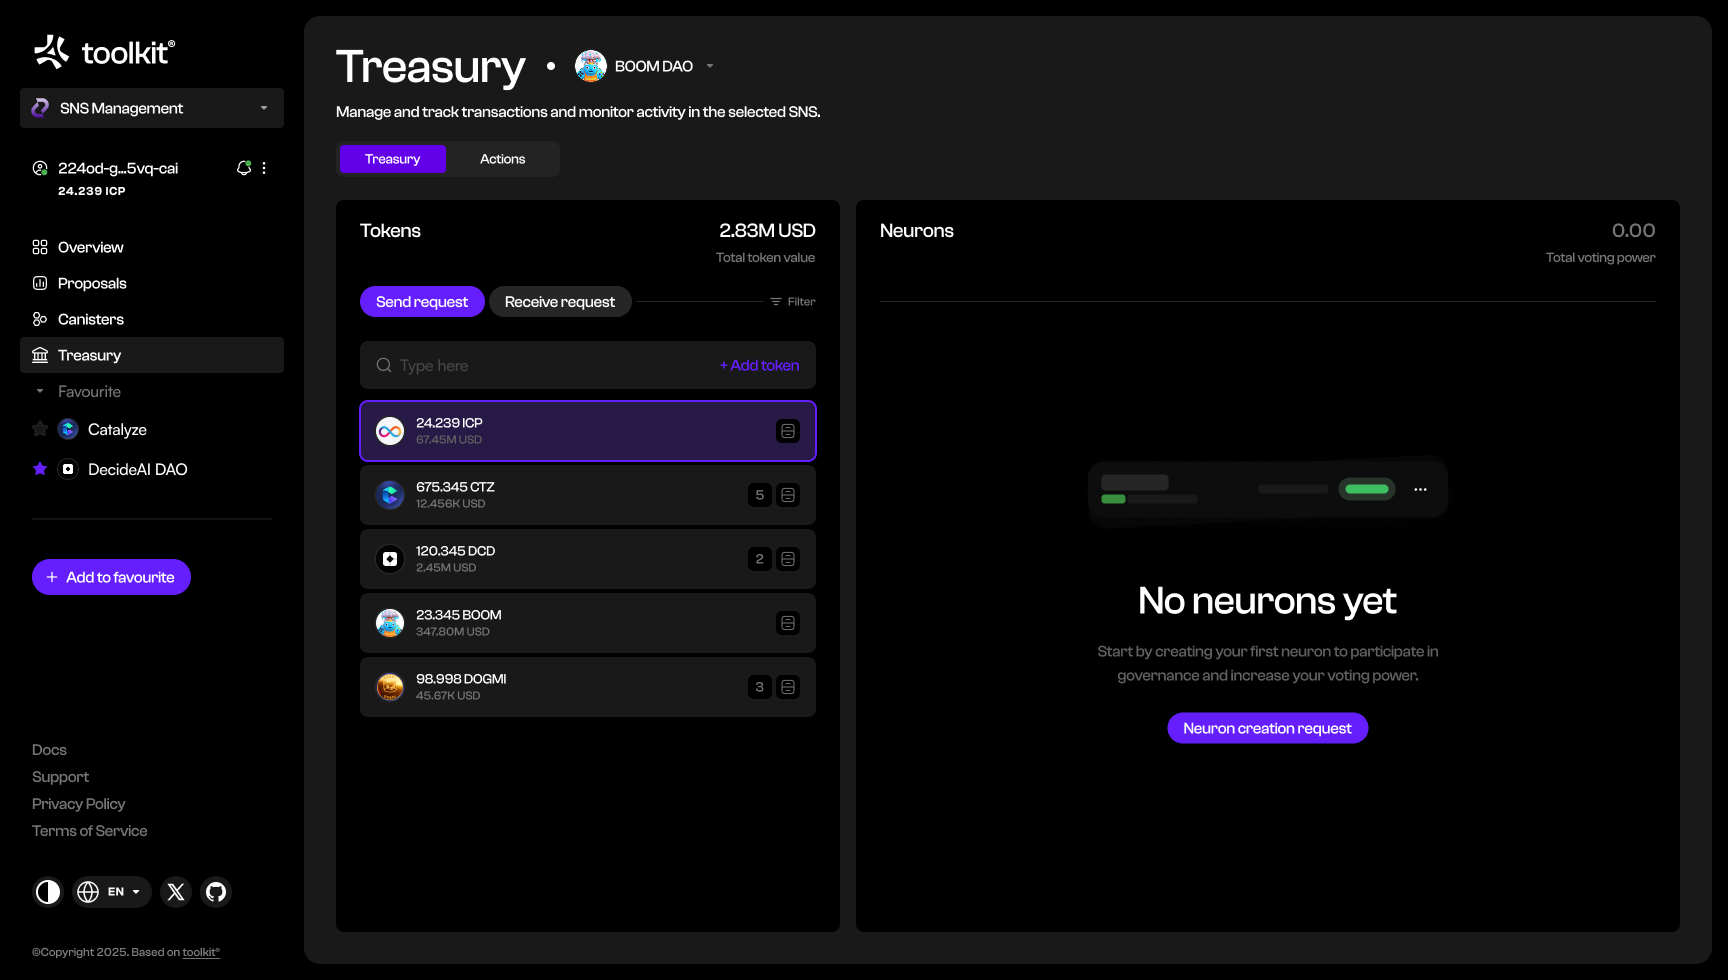The width and height of the screenshot is (1728, 980).
Task: Go to Overview in sidebar
Action: [x=152, y=247]
